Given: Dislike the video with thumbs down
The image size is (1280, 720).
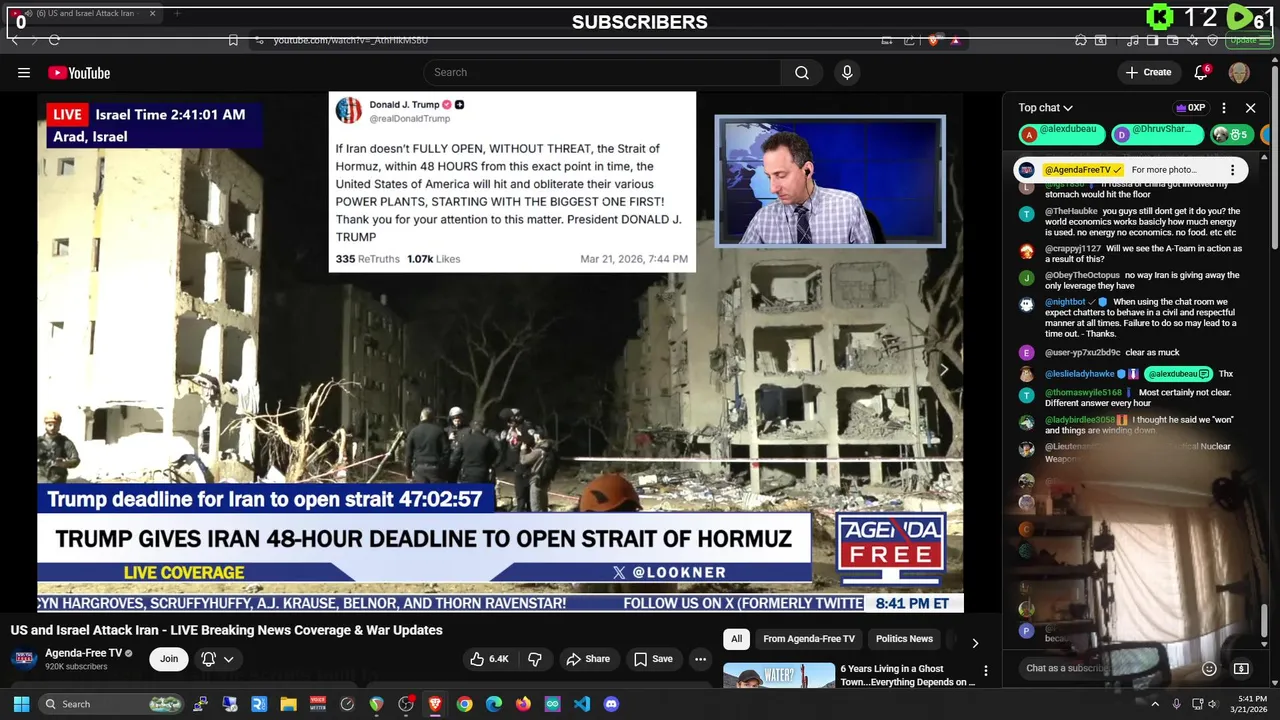Looking at the screenshot, I should [x=535, y=659].
